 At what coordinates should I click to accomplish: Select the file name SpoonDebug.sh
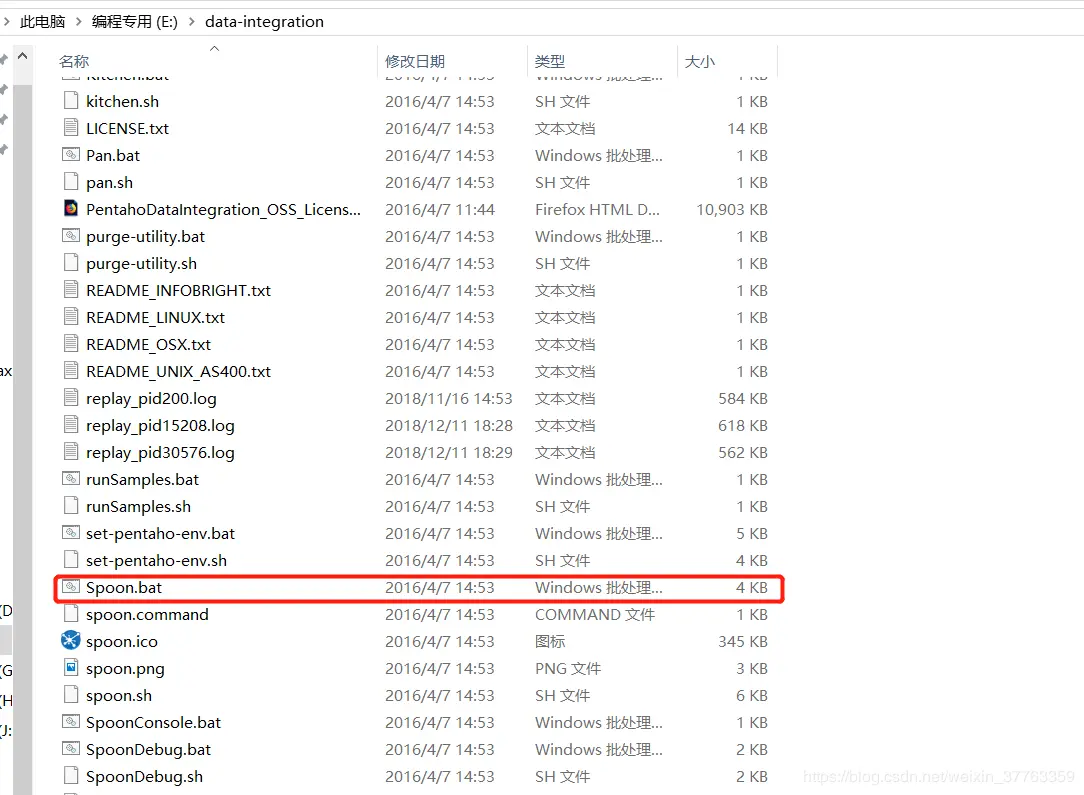pyautogui.click(x=144, y=776)
